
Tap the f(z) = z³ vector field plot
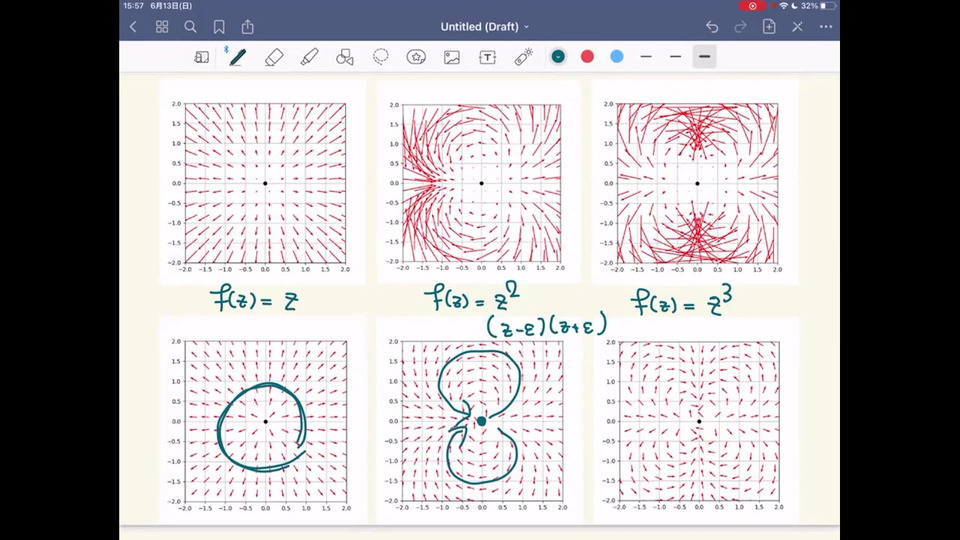[x=695, y=182]
